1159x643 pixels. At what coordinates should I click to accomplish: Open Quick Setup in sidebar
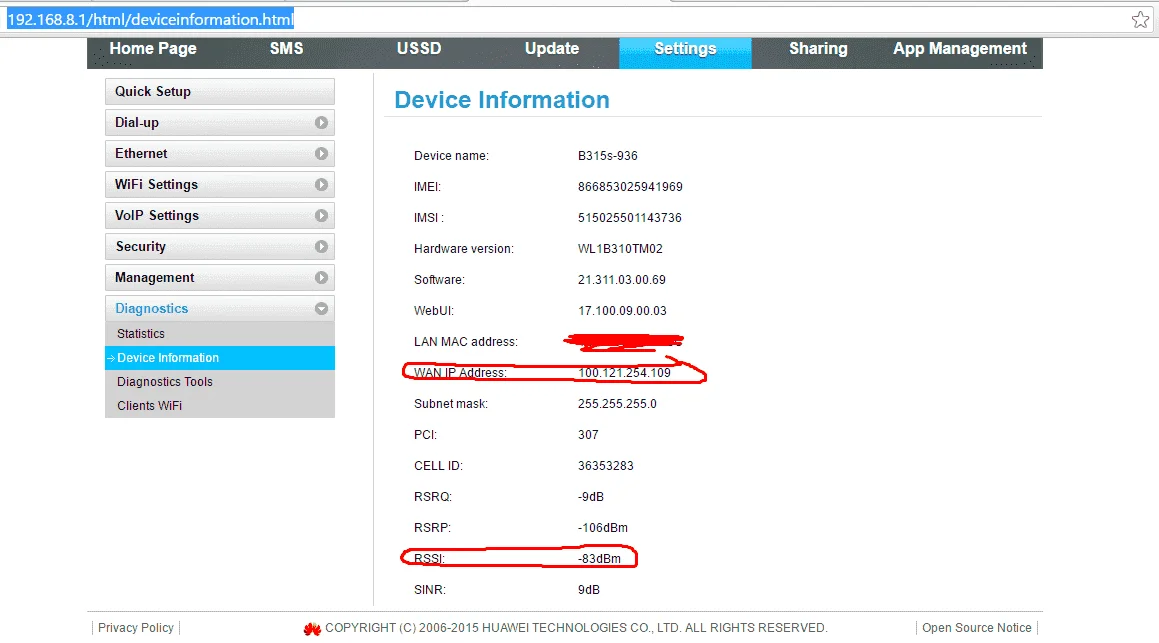pos(220,92)
